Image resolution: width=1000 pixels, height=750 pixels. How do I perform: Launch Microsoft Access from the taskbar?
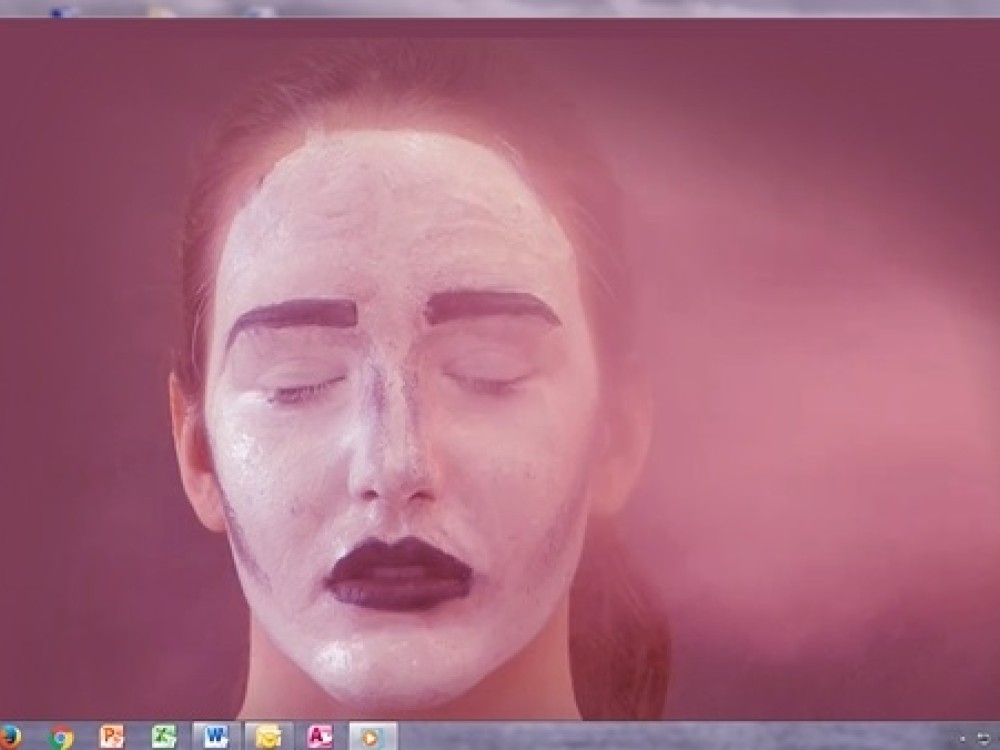pyautogui.click(x=320, y=736)
